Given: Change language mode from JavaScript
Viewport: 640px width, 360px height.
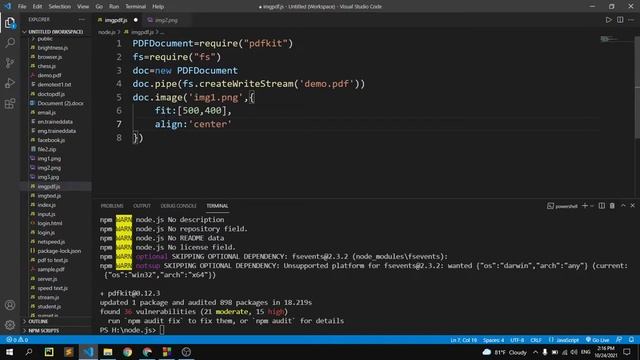Looking at the screenshot, I should pos(564,340).
